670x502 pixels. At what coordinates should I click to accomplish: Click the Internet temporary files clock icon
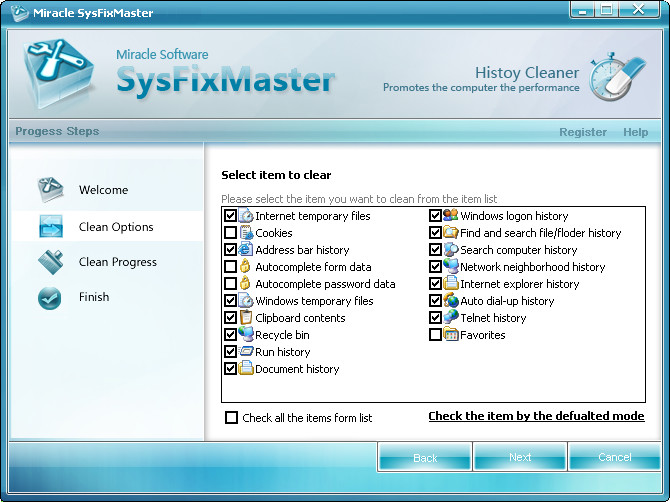(246, 215)
